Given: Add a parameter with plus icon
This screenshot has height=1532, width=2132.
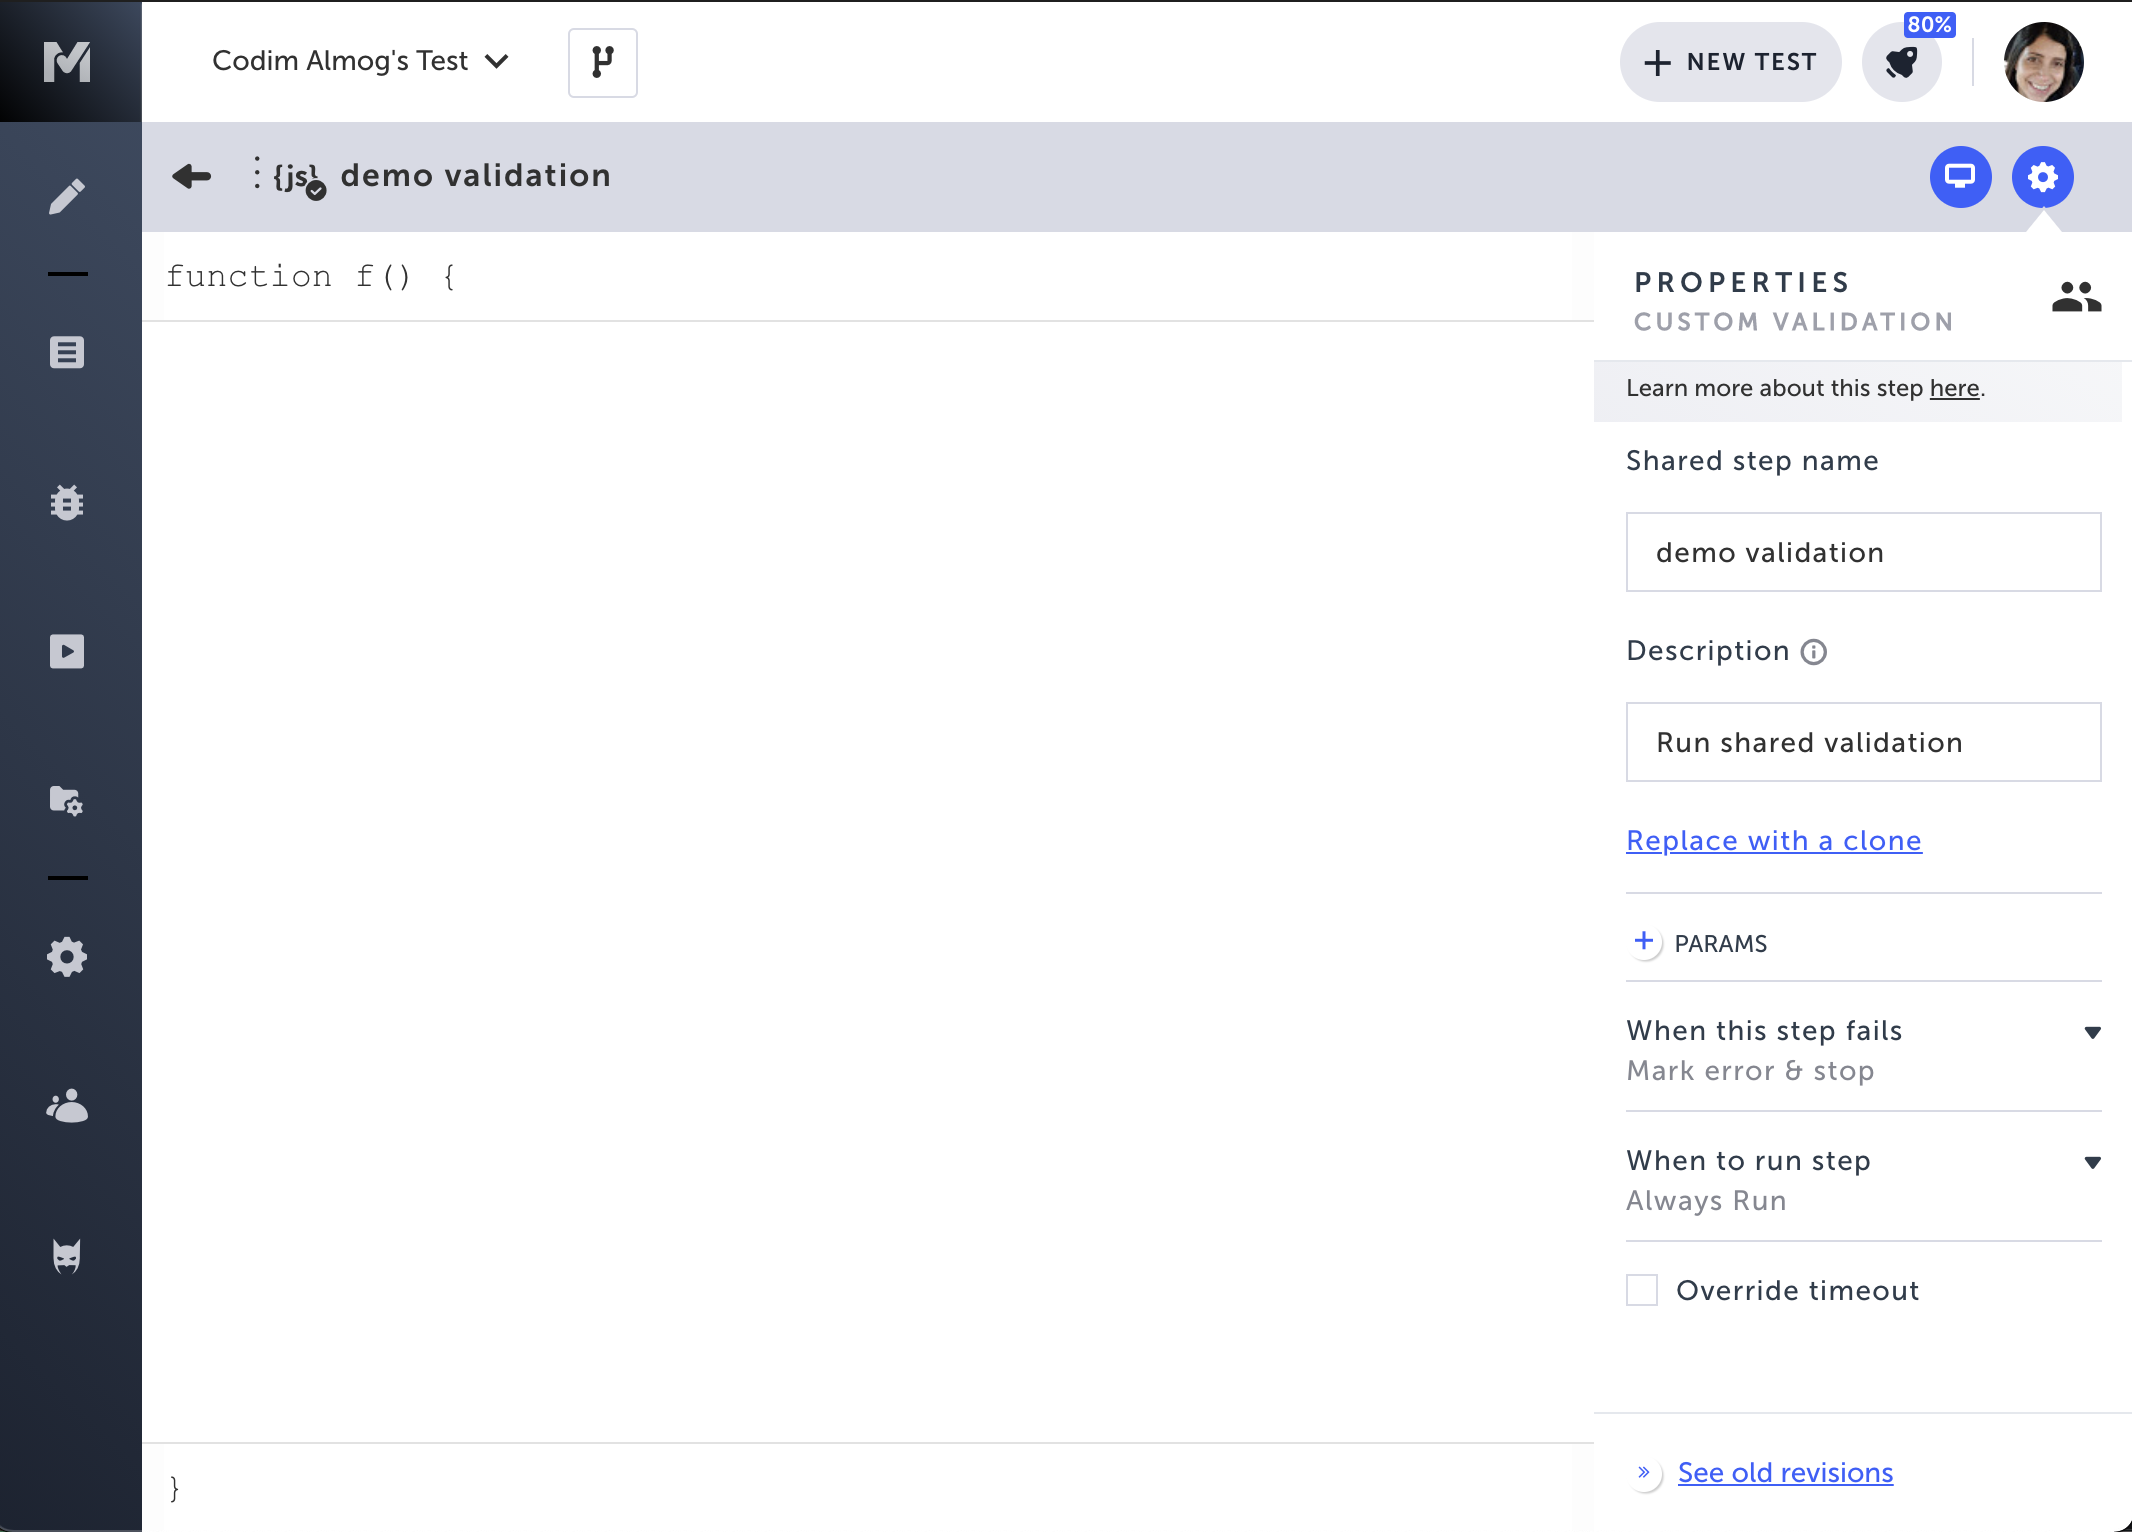Looking at the screenshot, I should [1643, 941].
